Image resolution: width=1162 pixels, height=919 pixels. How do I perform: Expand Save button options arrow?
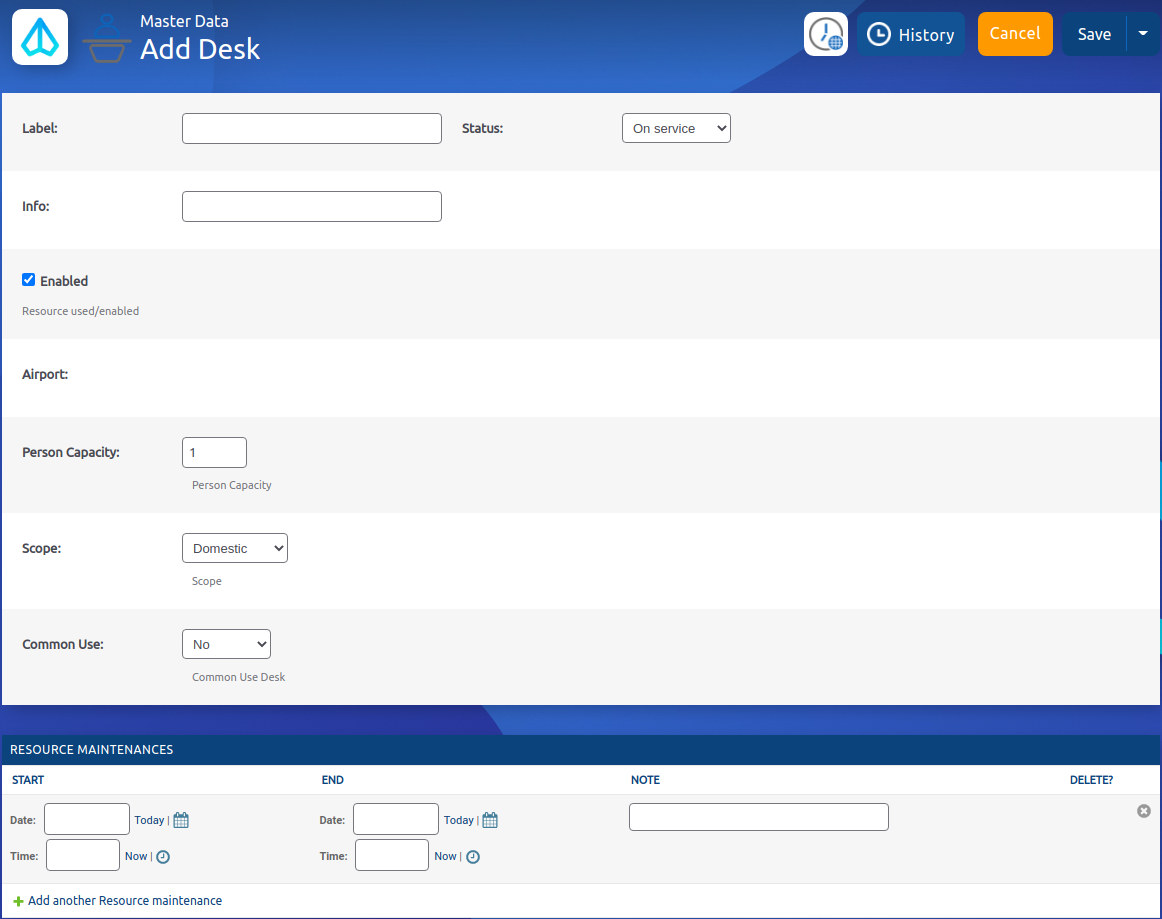[1143, 33]
